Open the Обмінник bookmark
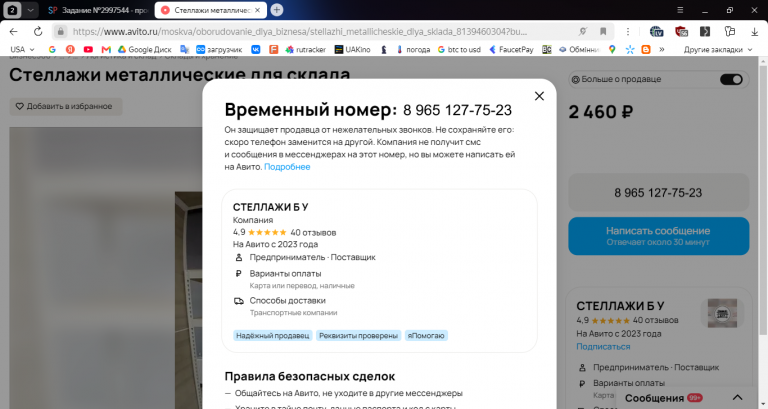This screenshot has height=409, width=768. tap(579, 49)
